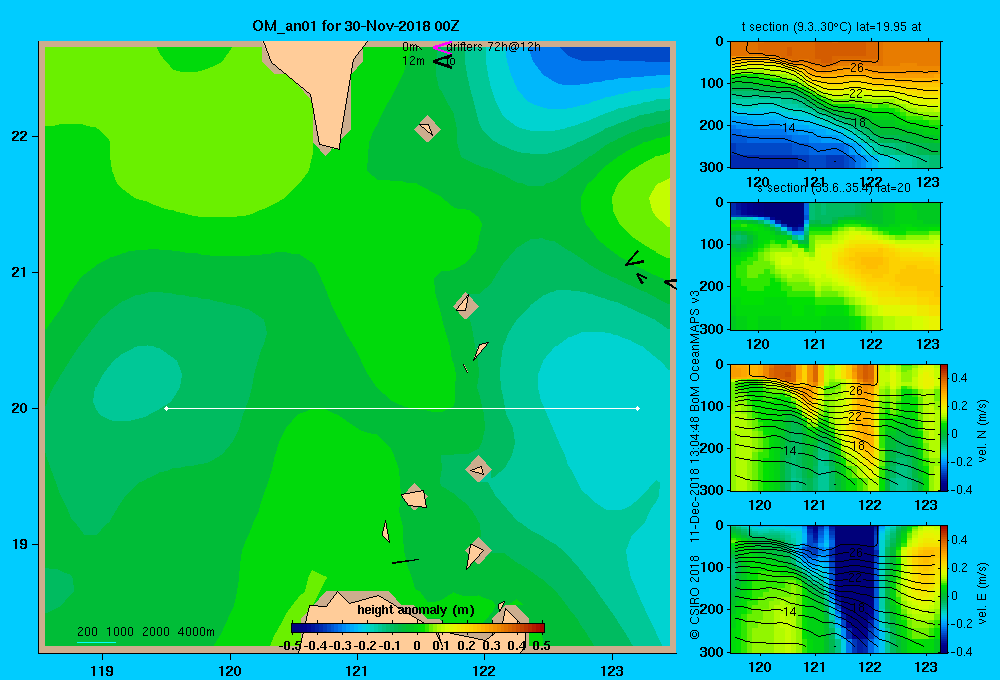Click latitude label 22 on main map
This screenshot has width=1000, height=680.
(19, 137)
